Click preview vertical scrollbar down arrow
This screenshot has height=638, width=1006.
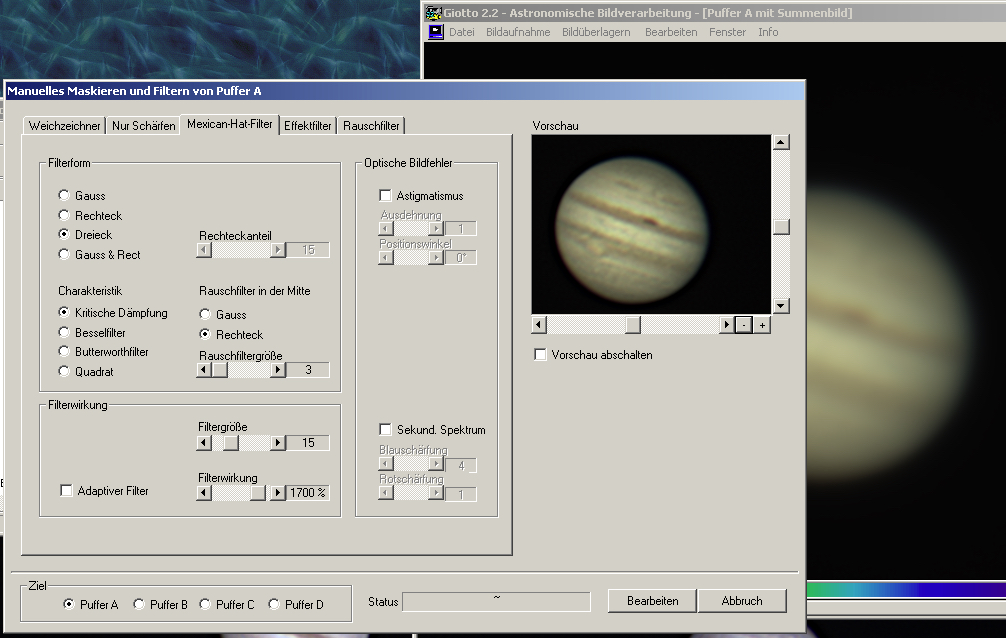tap(781, 306)
